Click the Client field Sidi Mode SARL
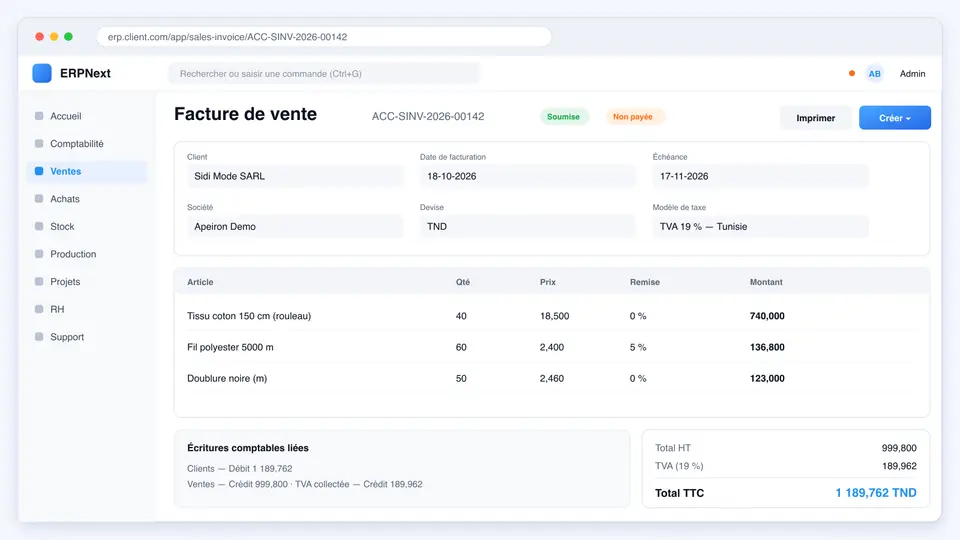The height and width of the screenshot is (540, 960). [x=294, y=176]
